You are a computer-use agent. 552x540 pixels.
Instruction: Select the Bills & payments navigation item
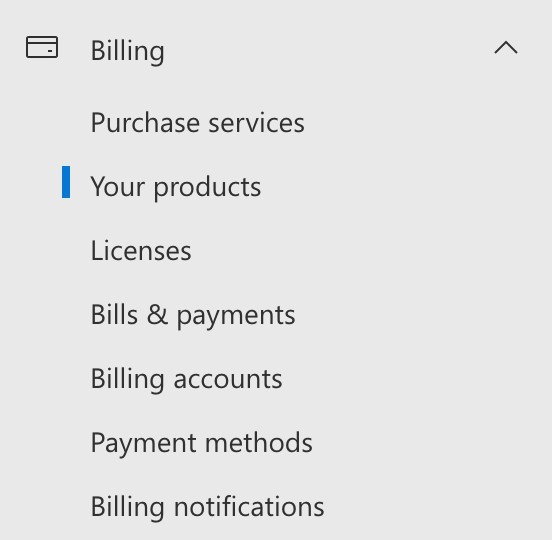193,315
